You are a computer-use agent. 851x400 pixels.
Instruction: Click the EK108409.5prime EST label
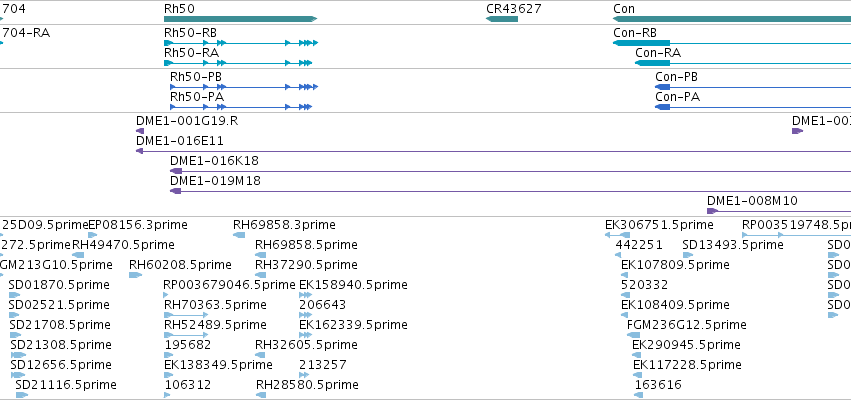[675, 304]
